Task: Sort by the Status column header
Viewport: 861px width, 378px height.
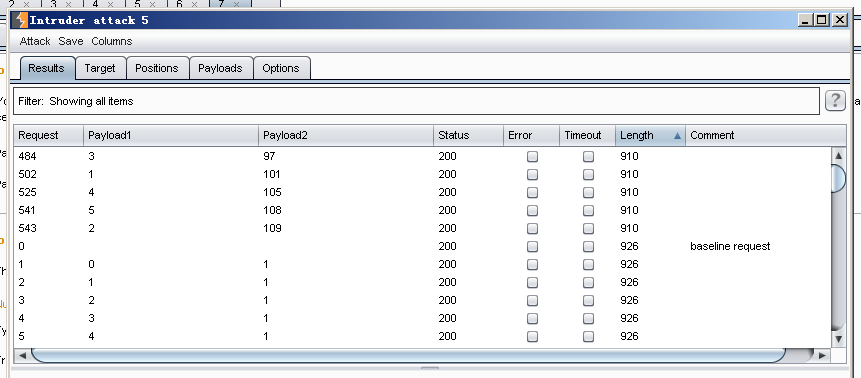Action: coord(468,135)
